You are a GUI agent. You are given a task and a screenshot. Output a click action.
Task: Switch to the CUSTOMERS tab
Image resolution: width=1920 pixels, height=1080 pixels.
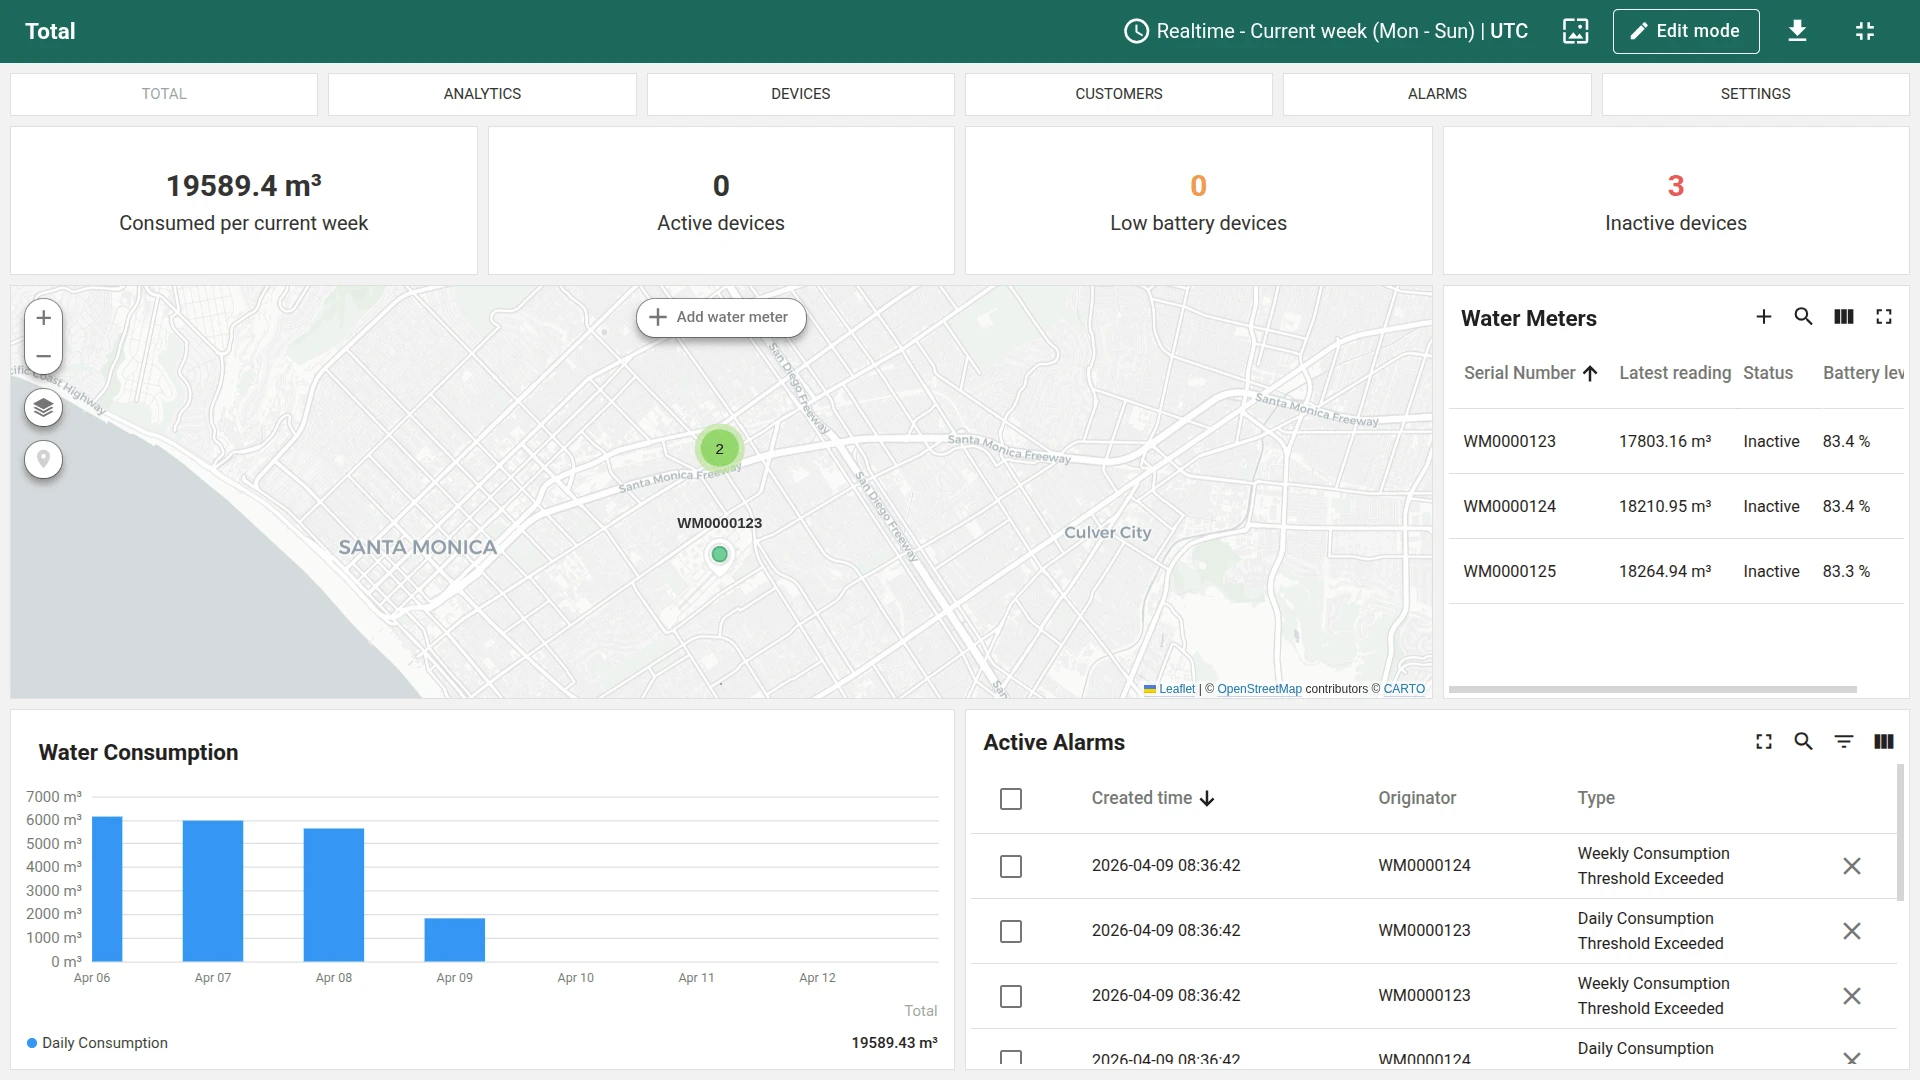(x=1119, y=94)
